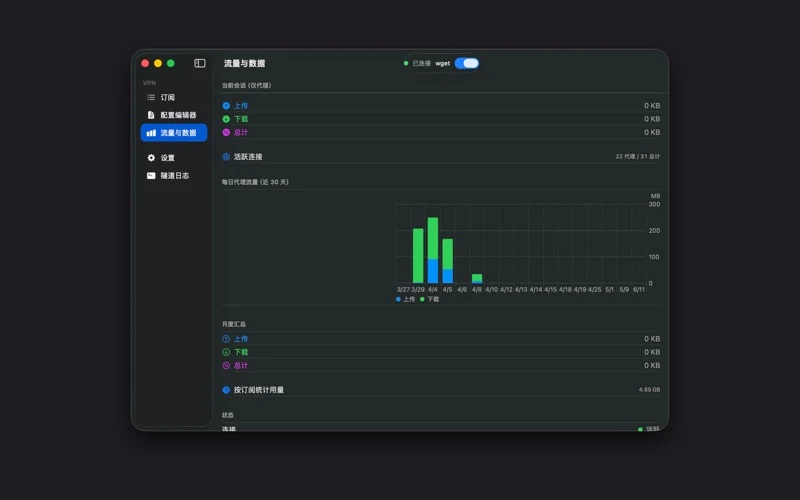The height and width of the screenshot is (500, 800).
Task: Click the 0 KB value of 当前会话 总计
Action: 652,132
